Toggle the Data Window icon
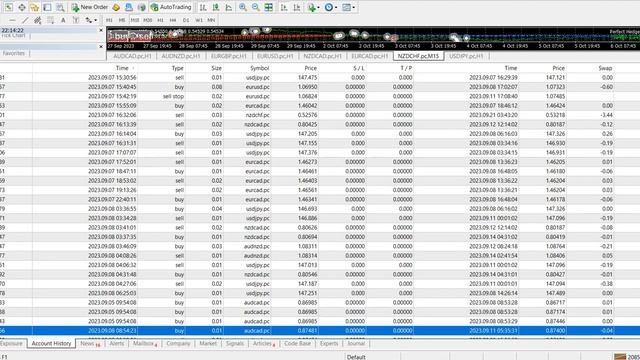The height and width of the screenshot is (360, 640). point(22,7)
